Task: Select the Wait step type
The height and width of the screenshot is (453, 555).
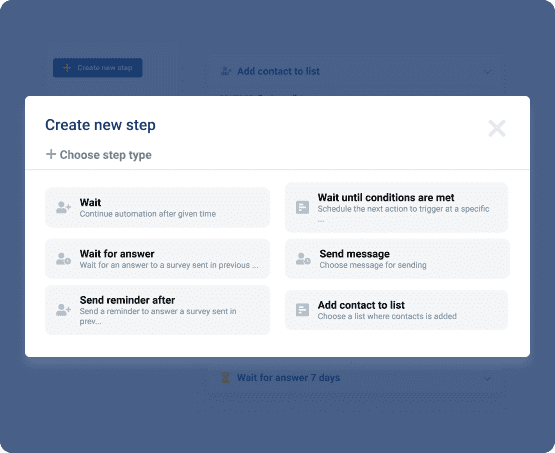Action: tap(158, 207)
